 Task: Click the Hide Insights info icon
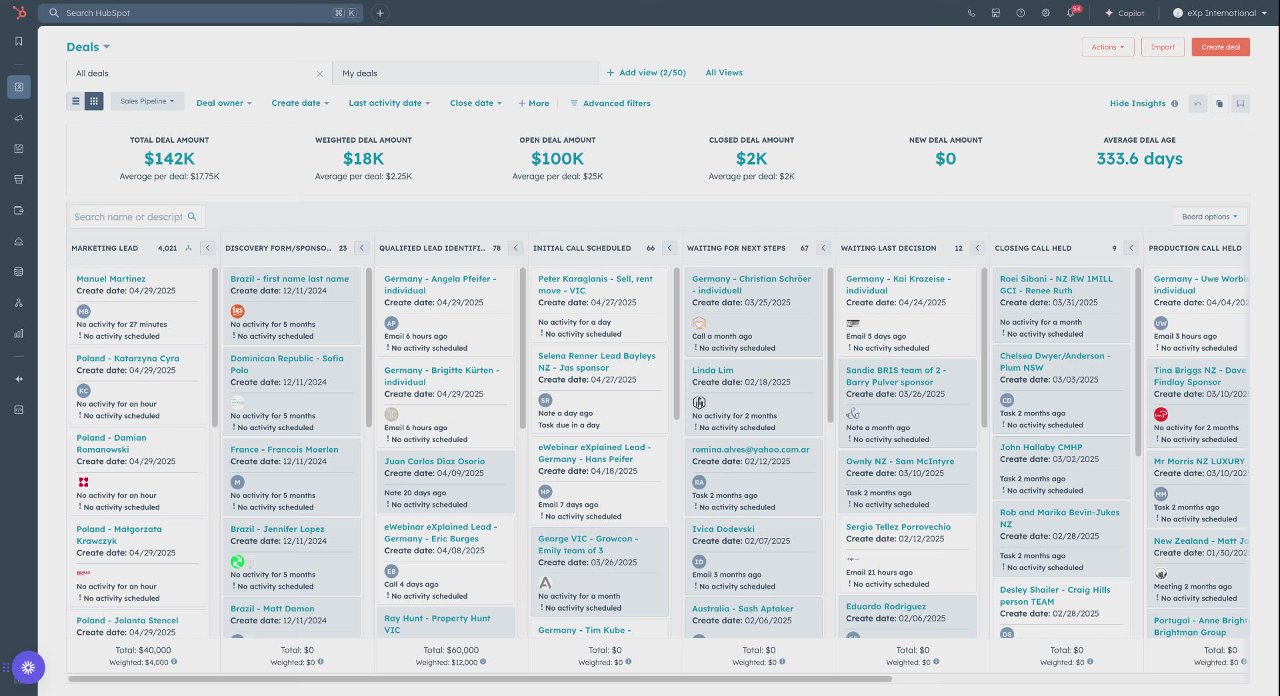(x=1174, y=103)
